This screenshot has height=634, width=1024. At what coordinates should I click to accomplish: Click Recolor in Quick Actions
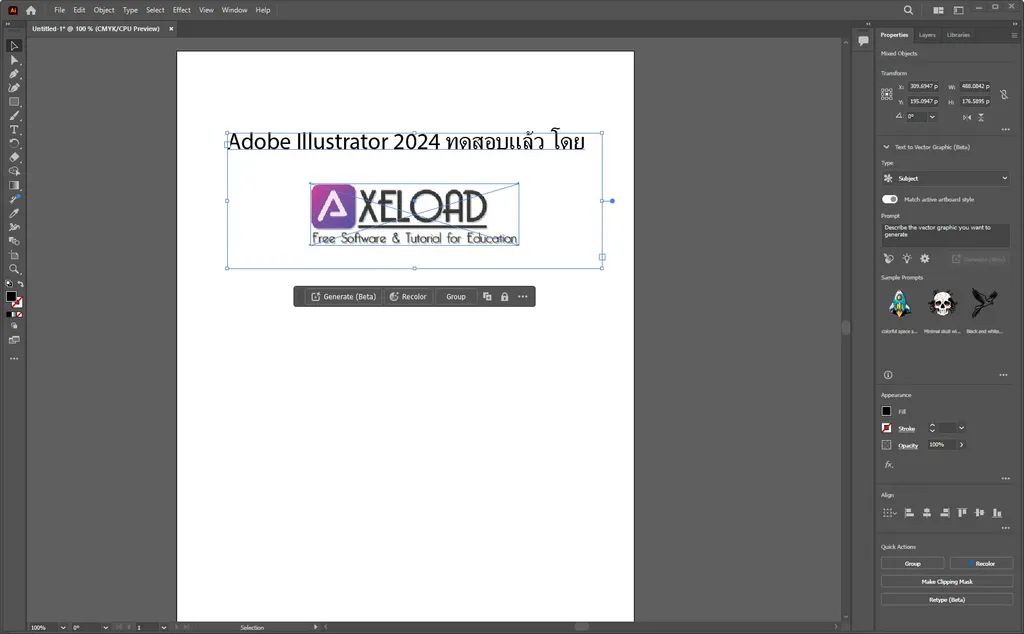click(982, 563)
